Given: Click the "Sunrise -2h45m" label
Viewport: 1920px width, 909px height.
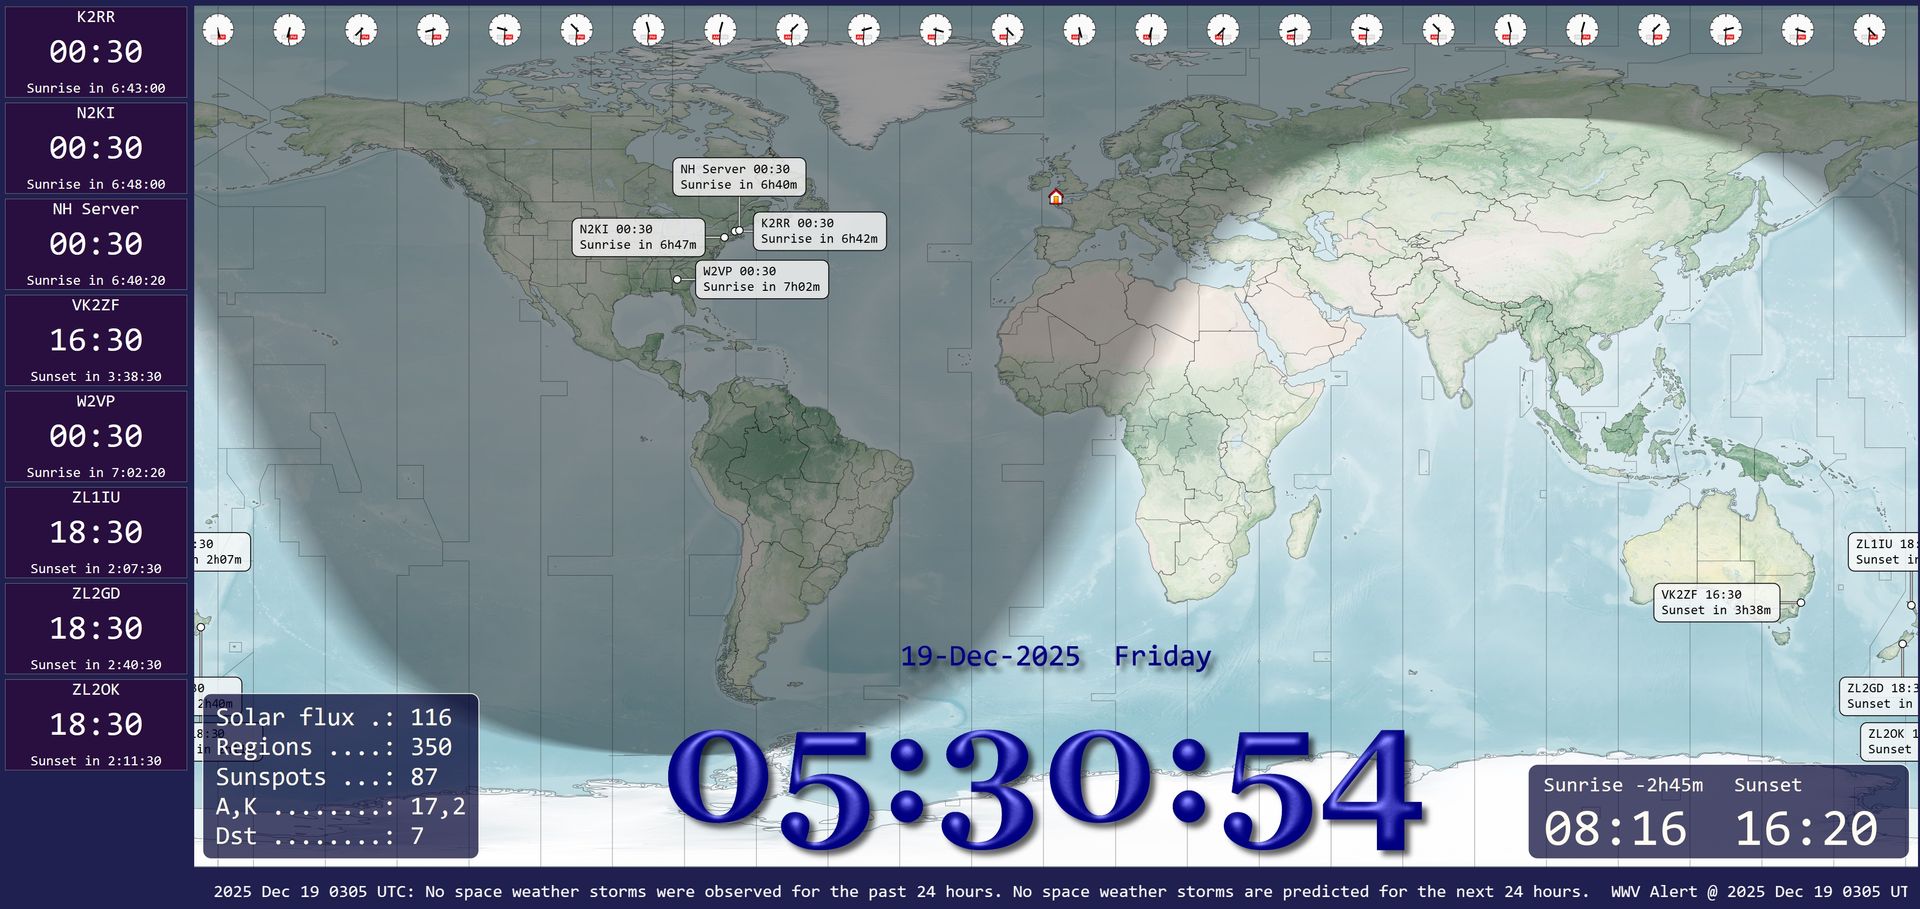Looking at the screenshot, I should tap(1623, 785).
